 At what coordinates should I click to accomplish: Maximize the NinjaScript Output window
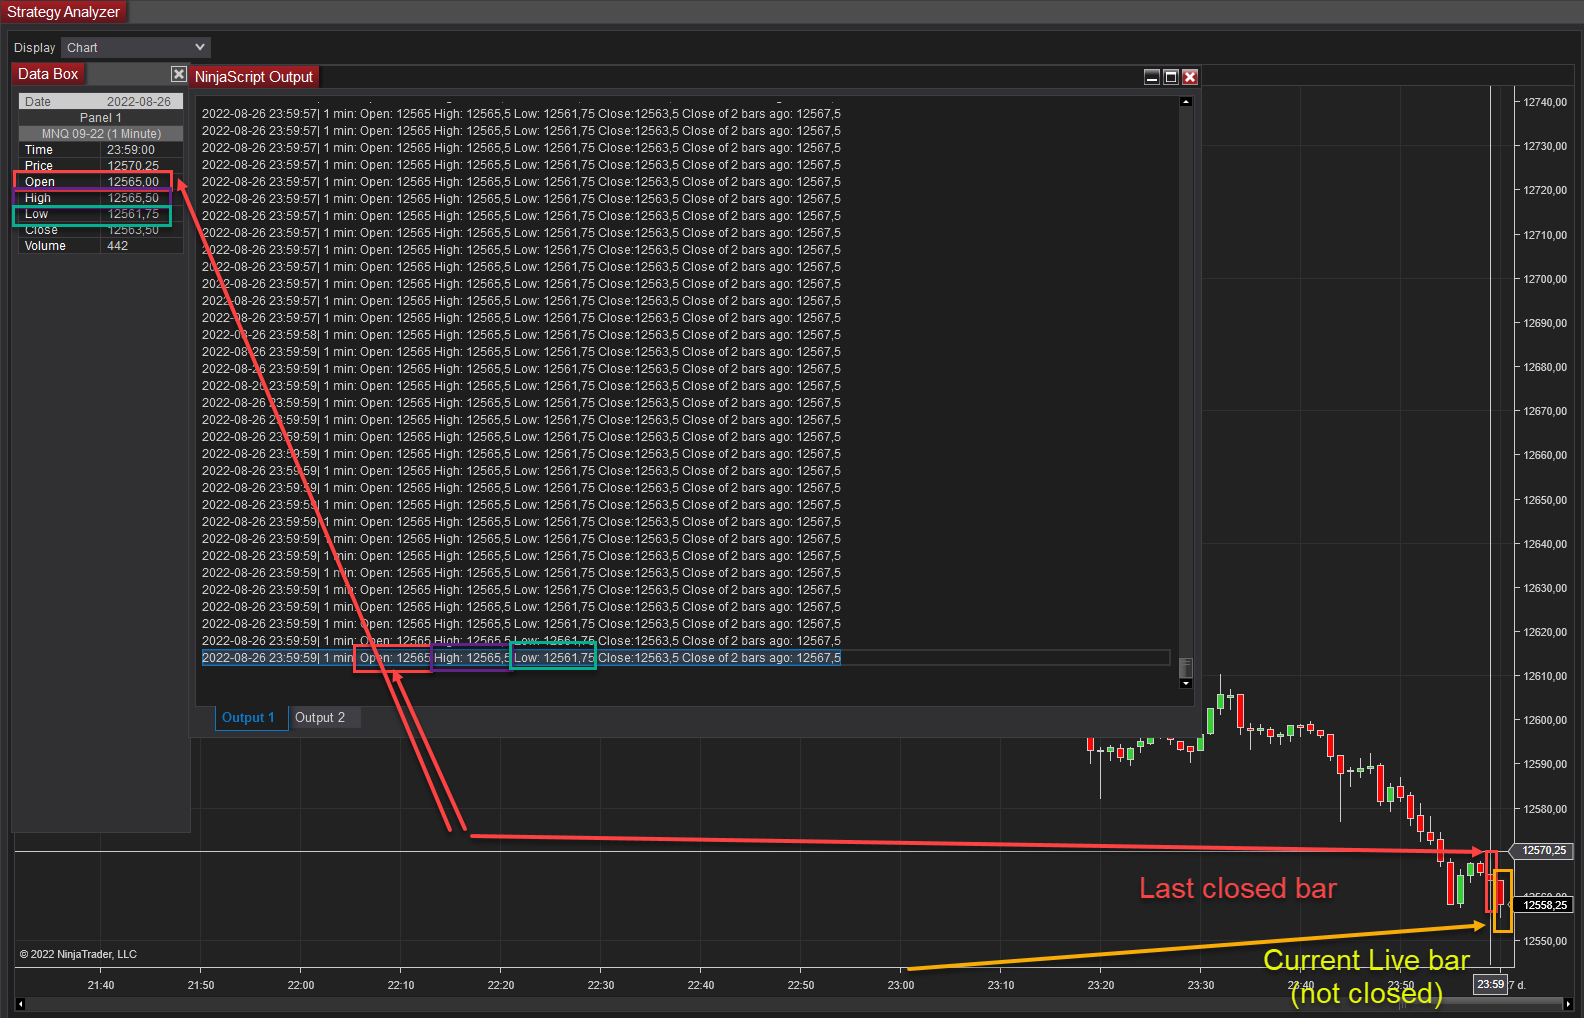[1171, 77]
